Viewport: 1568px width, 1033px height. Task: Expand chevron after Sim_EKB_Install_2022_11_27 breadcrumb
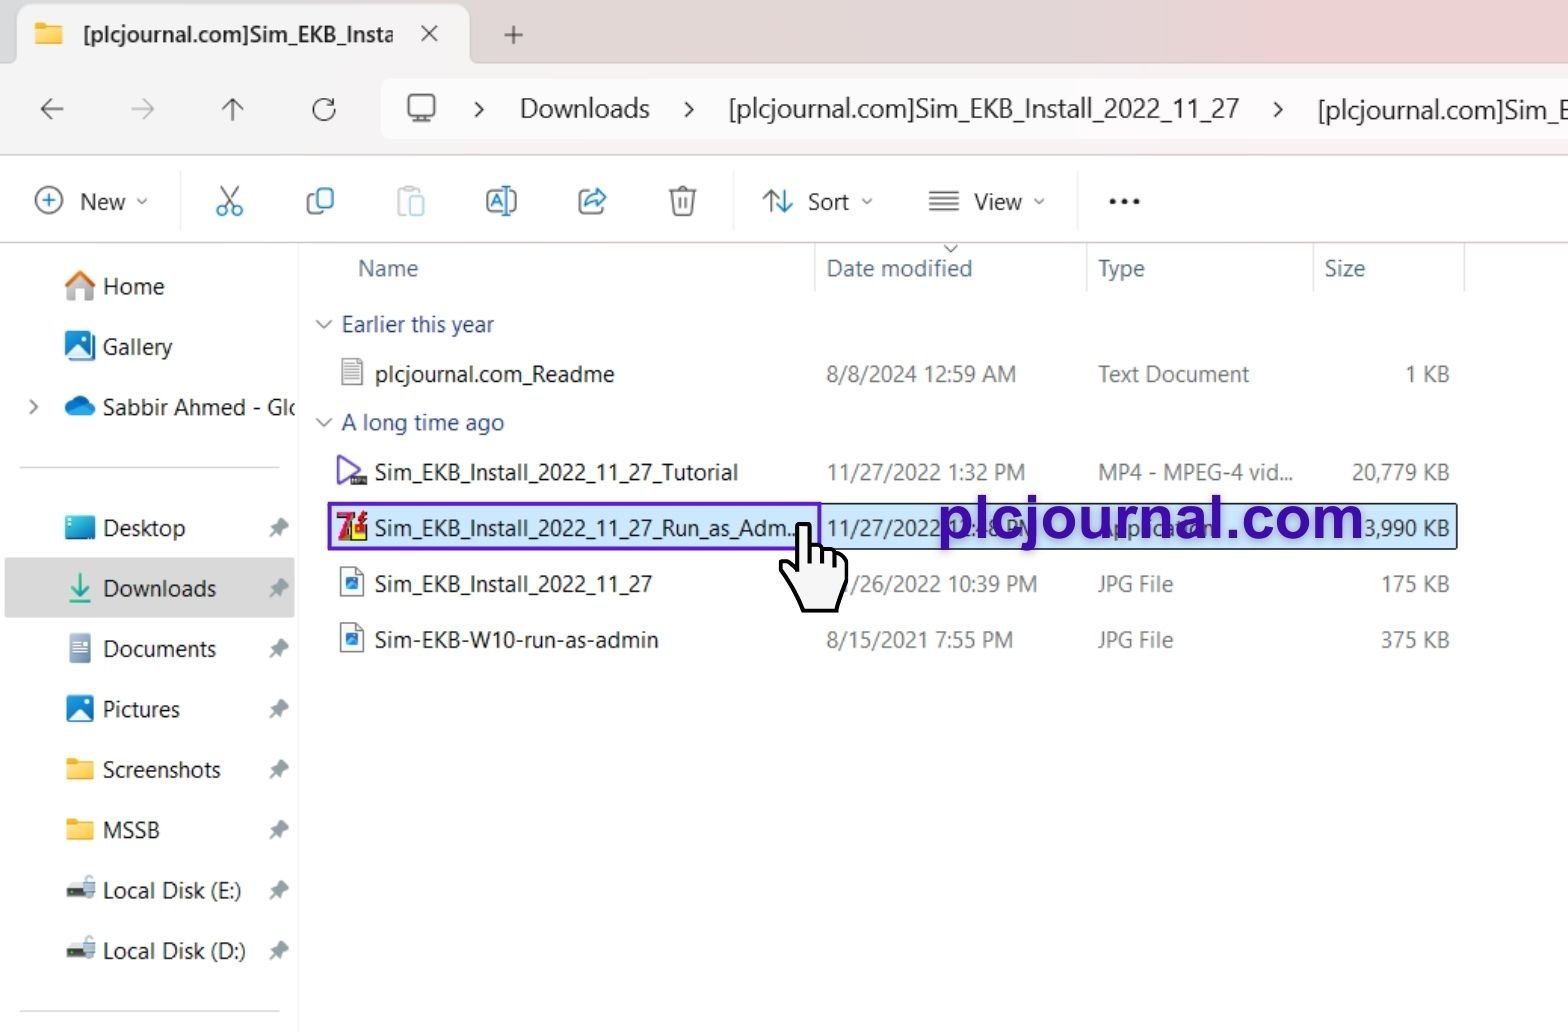[1278, 109]
